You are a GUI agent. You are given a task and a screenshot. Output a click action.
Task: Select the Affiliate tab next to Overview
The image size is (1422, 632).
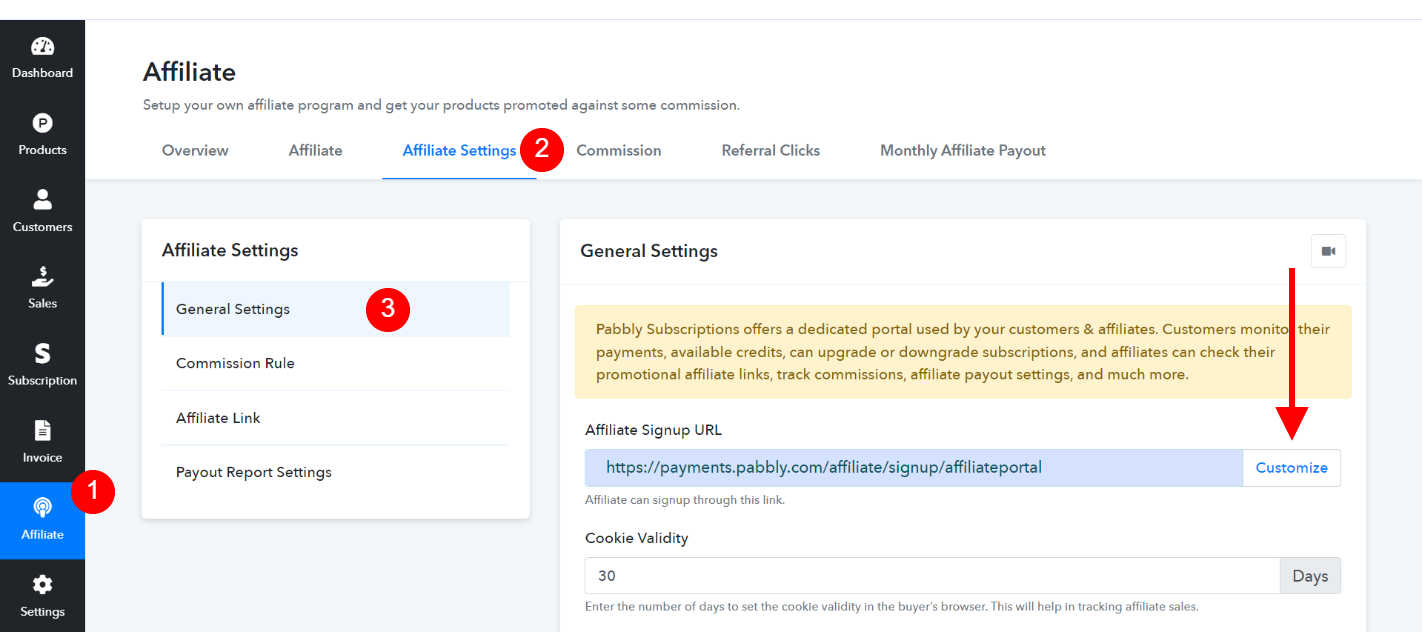(315, 150)
